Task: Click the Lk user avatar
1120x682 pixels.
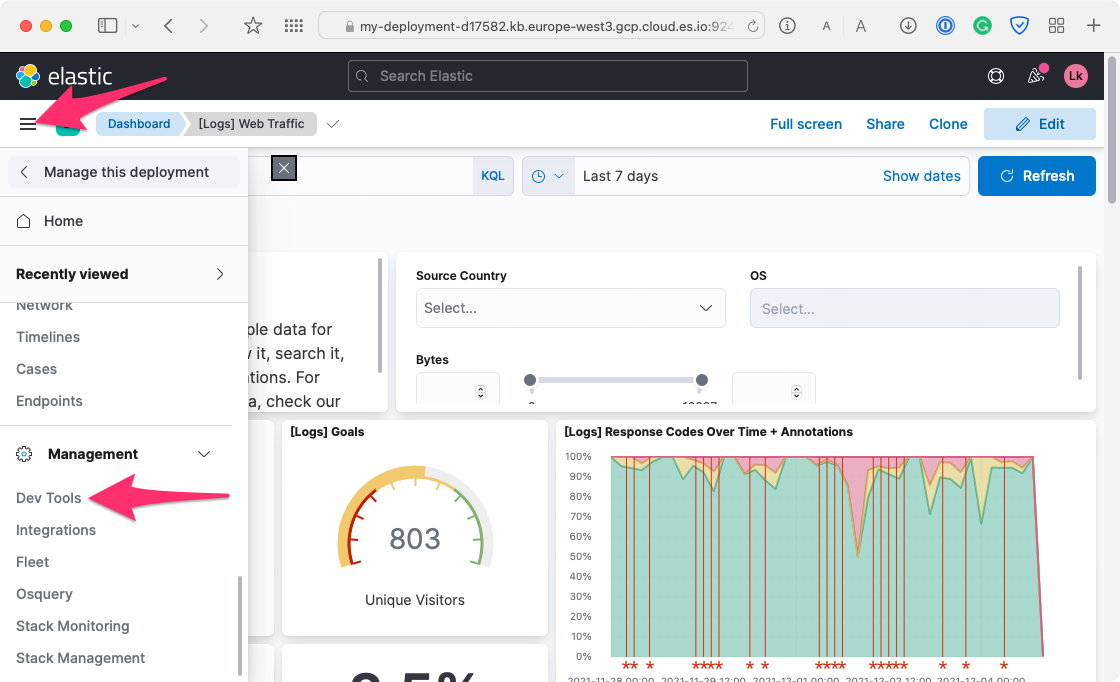Action: tap(1075, 76)
